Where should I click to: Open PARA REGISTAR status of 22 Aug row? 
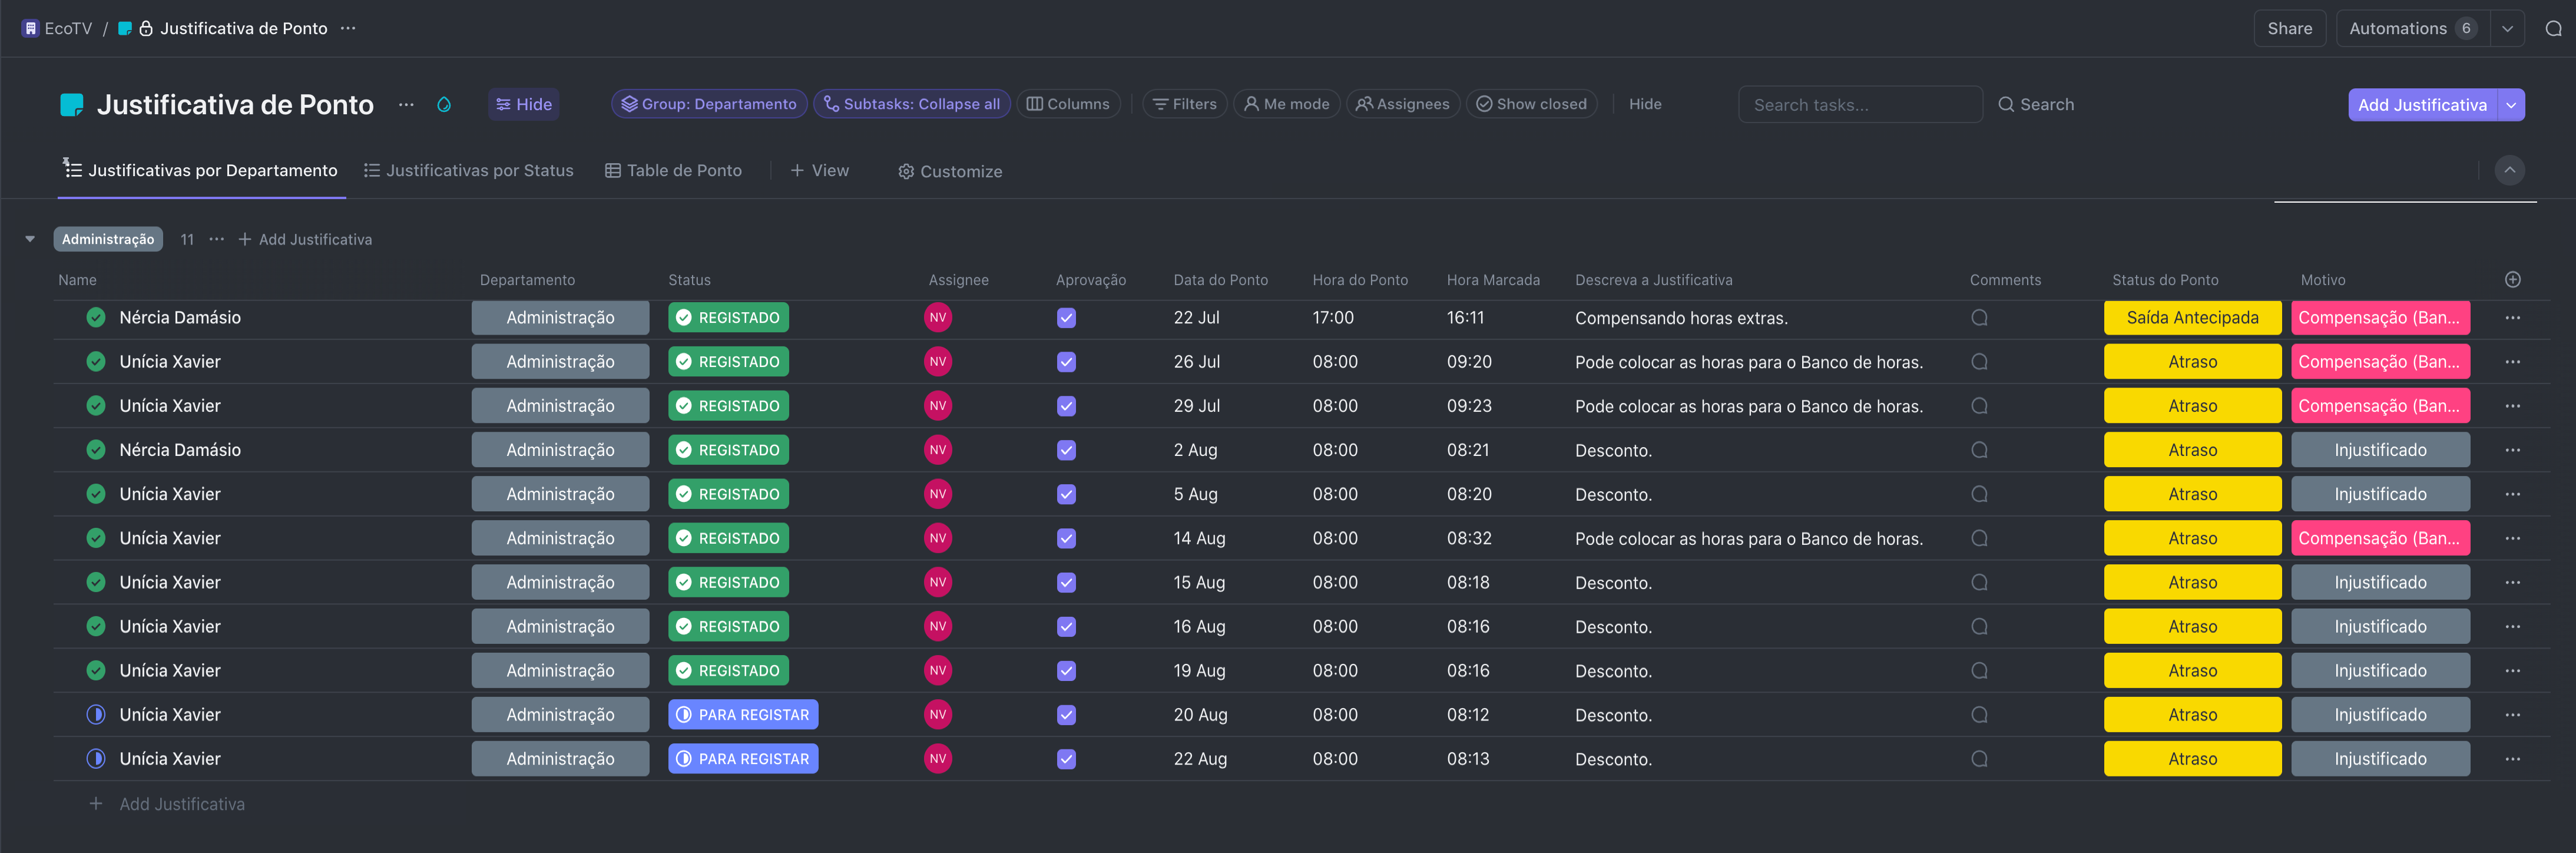pyautogui.click(x=743, y=759)
